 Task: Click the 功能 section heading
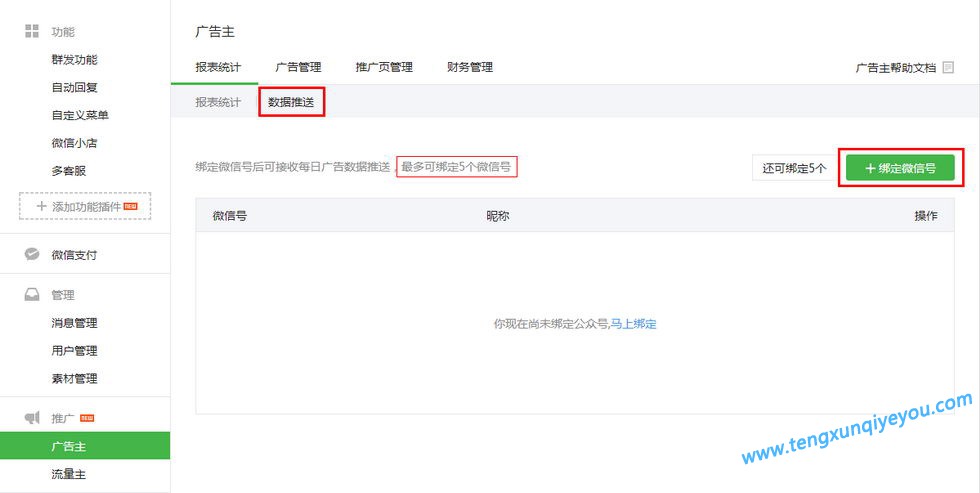click(63, 32)
